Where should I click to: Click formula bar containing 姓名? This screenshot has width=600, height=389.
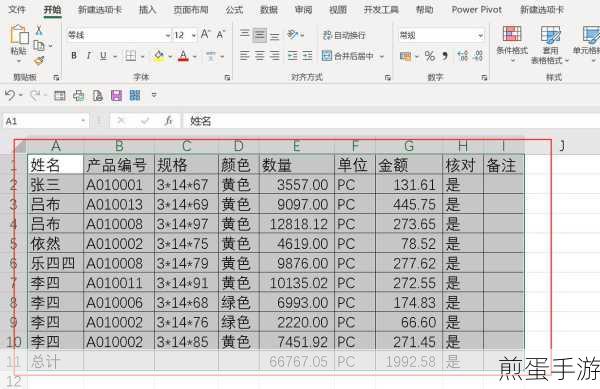tap(391, 121)
